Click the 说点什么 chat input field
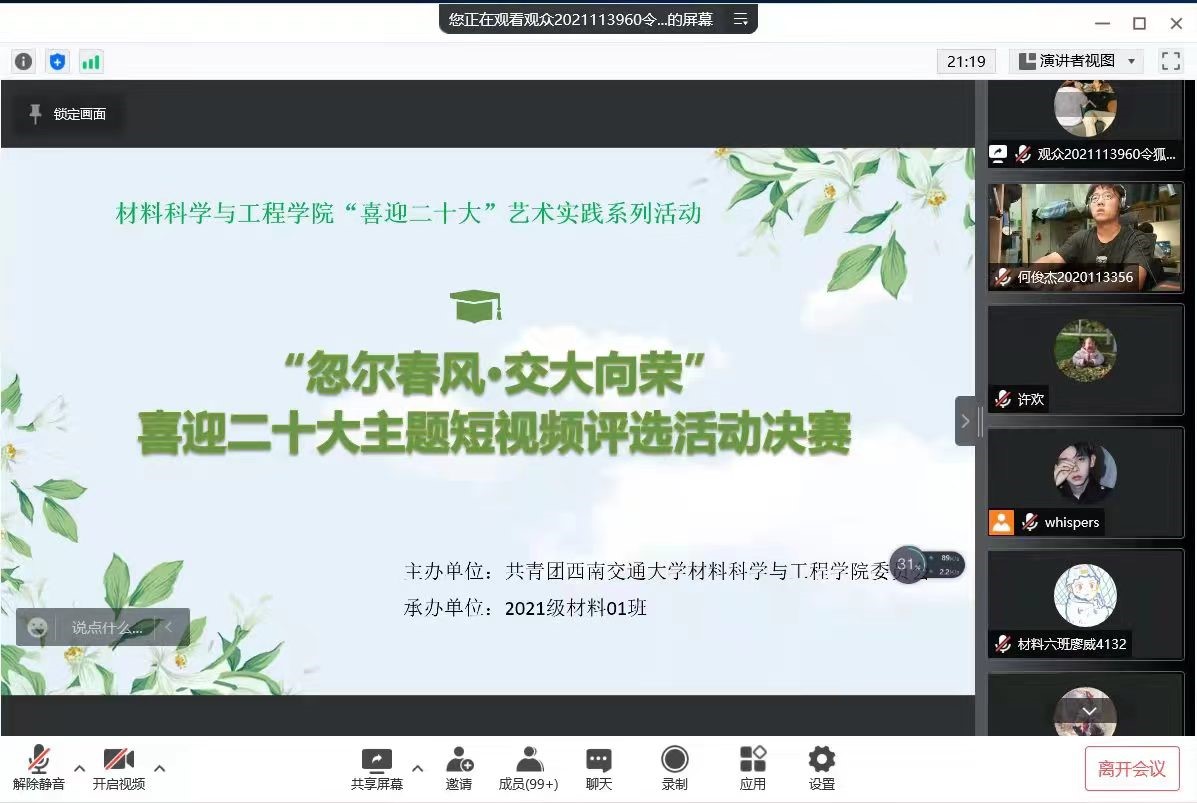The height and width of the screenshot is (803, 1197). [106, 628]
